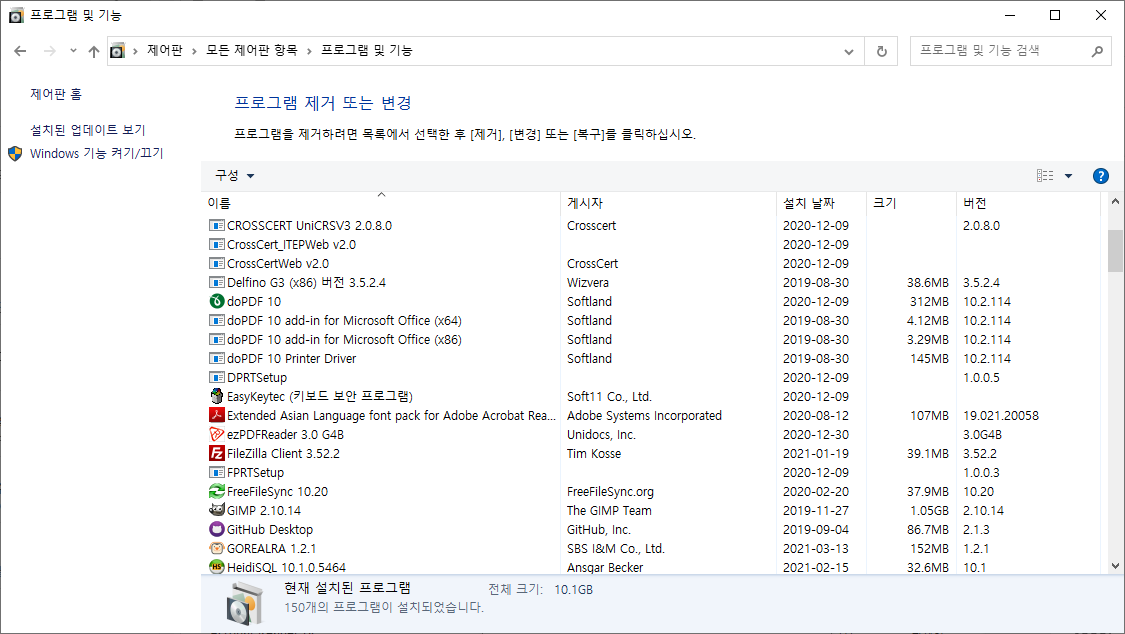Click the doPDF 10 green icon

click(217, 301)
